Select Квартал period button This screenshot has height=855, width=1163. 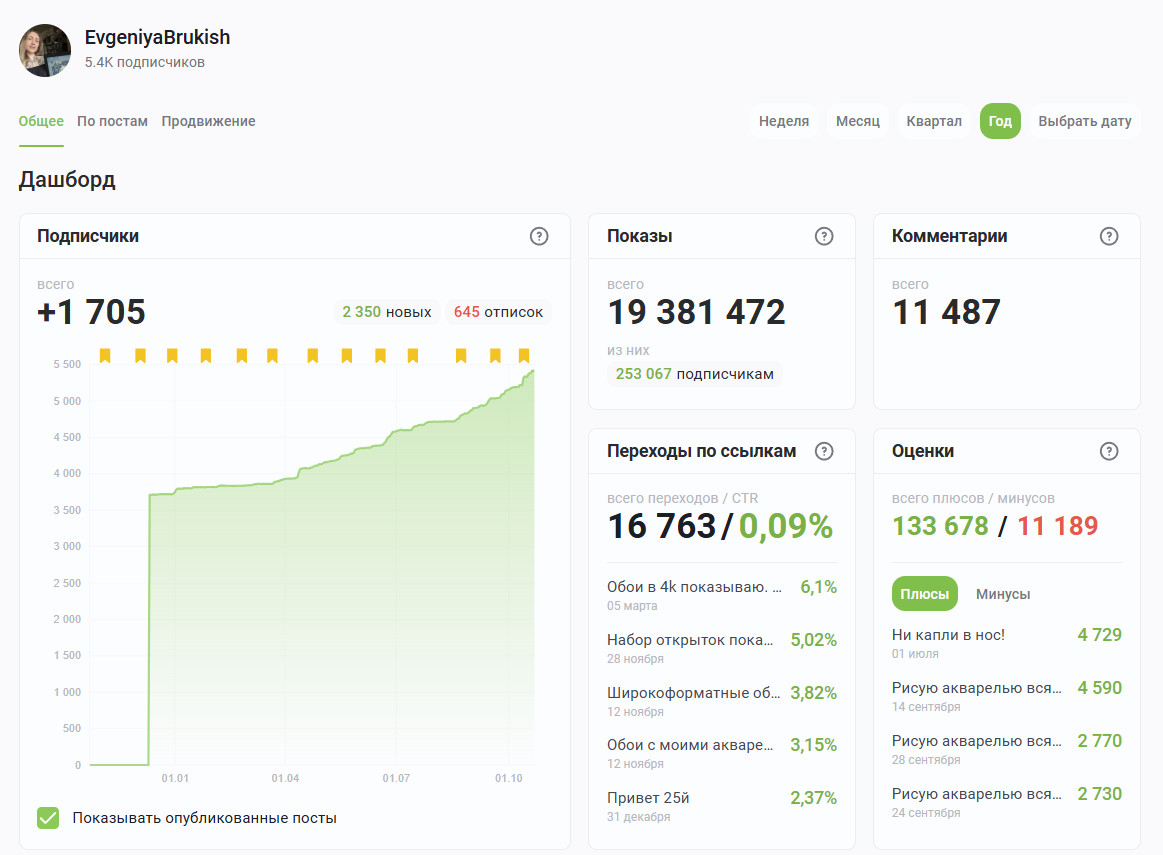(x=934, y=121)
